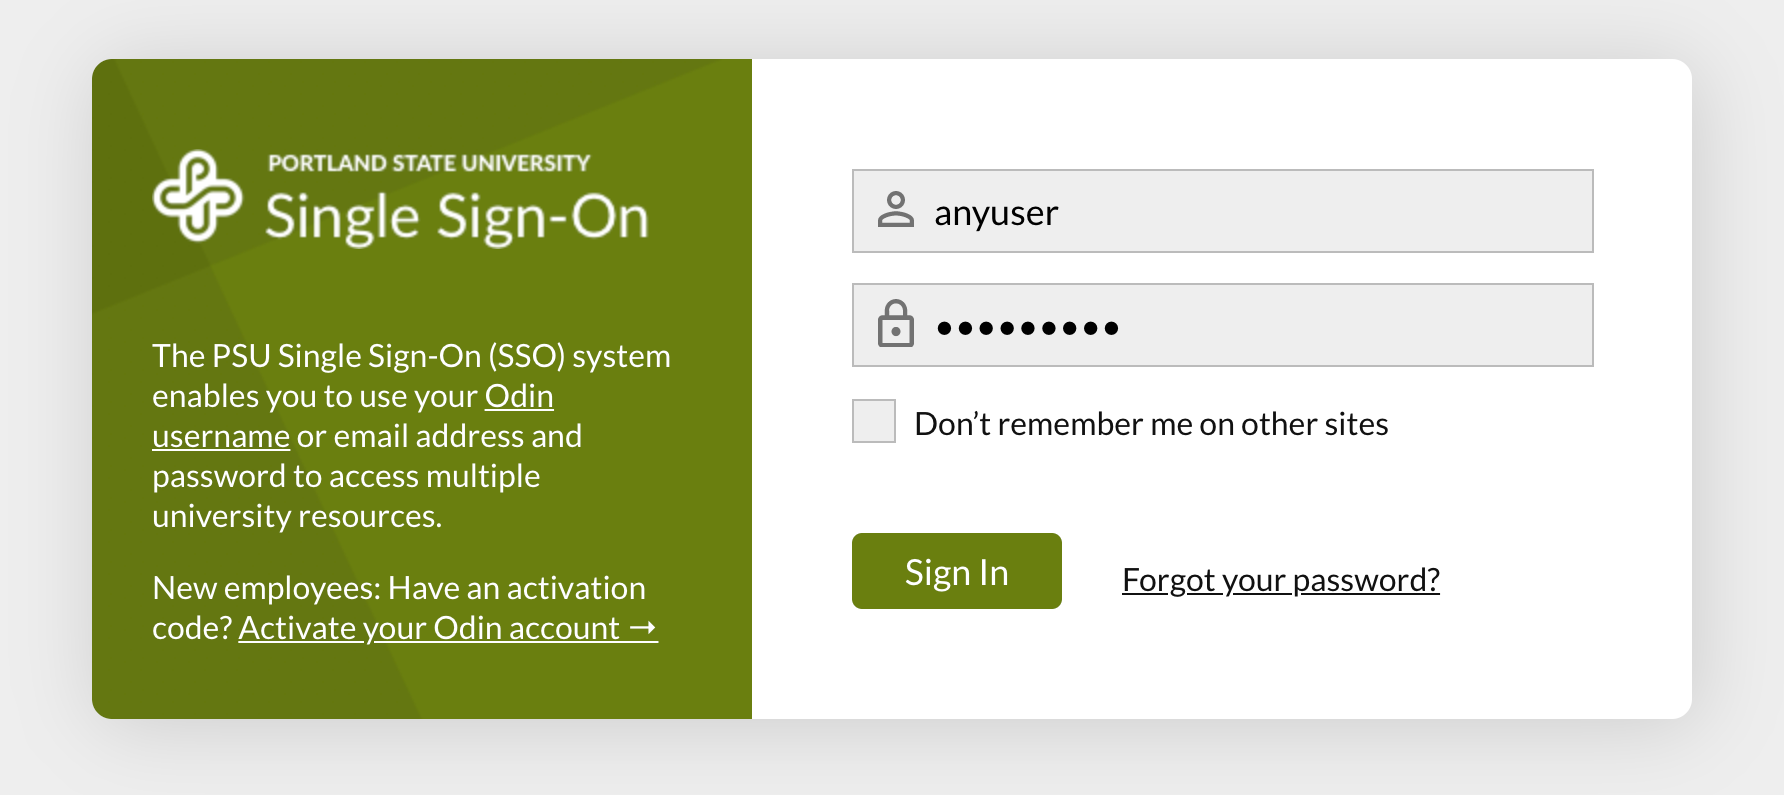Click the typed text anyuser
The width and height of the screenshot is (1784, 795).
click(x=996, y=213)
